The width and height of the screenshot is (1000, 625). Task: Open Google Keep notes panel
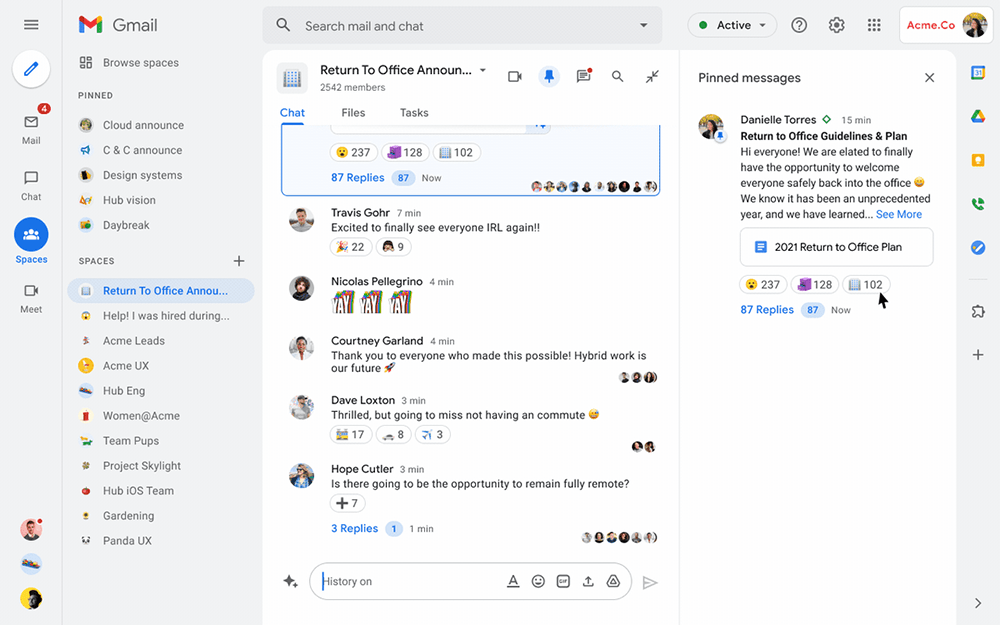click(978, 158)
